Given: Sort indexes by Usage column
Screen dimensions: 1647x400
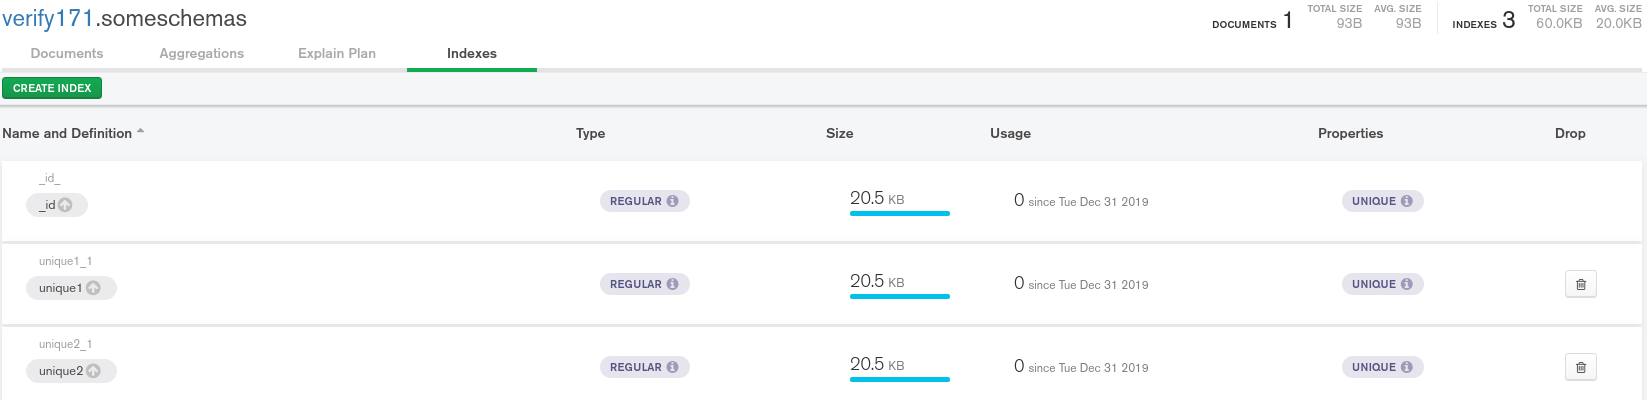Looking at the screenshot, I should point(1010,133).
